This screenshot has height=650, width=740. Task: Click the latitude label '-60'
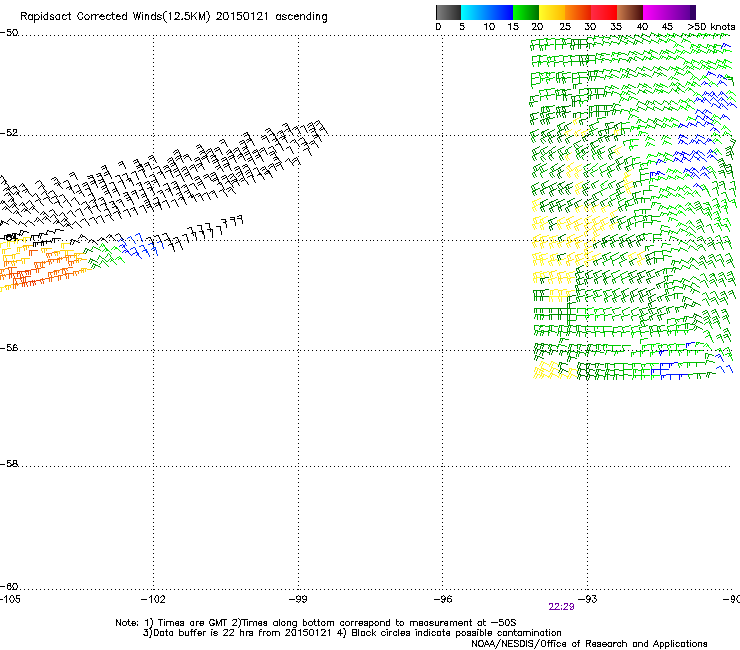click(9, 587)
